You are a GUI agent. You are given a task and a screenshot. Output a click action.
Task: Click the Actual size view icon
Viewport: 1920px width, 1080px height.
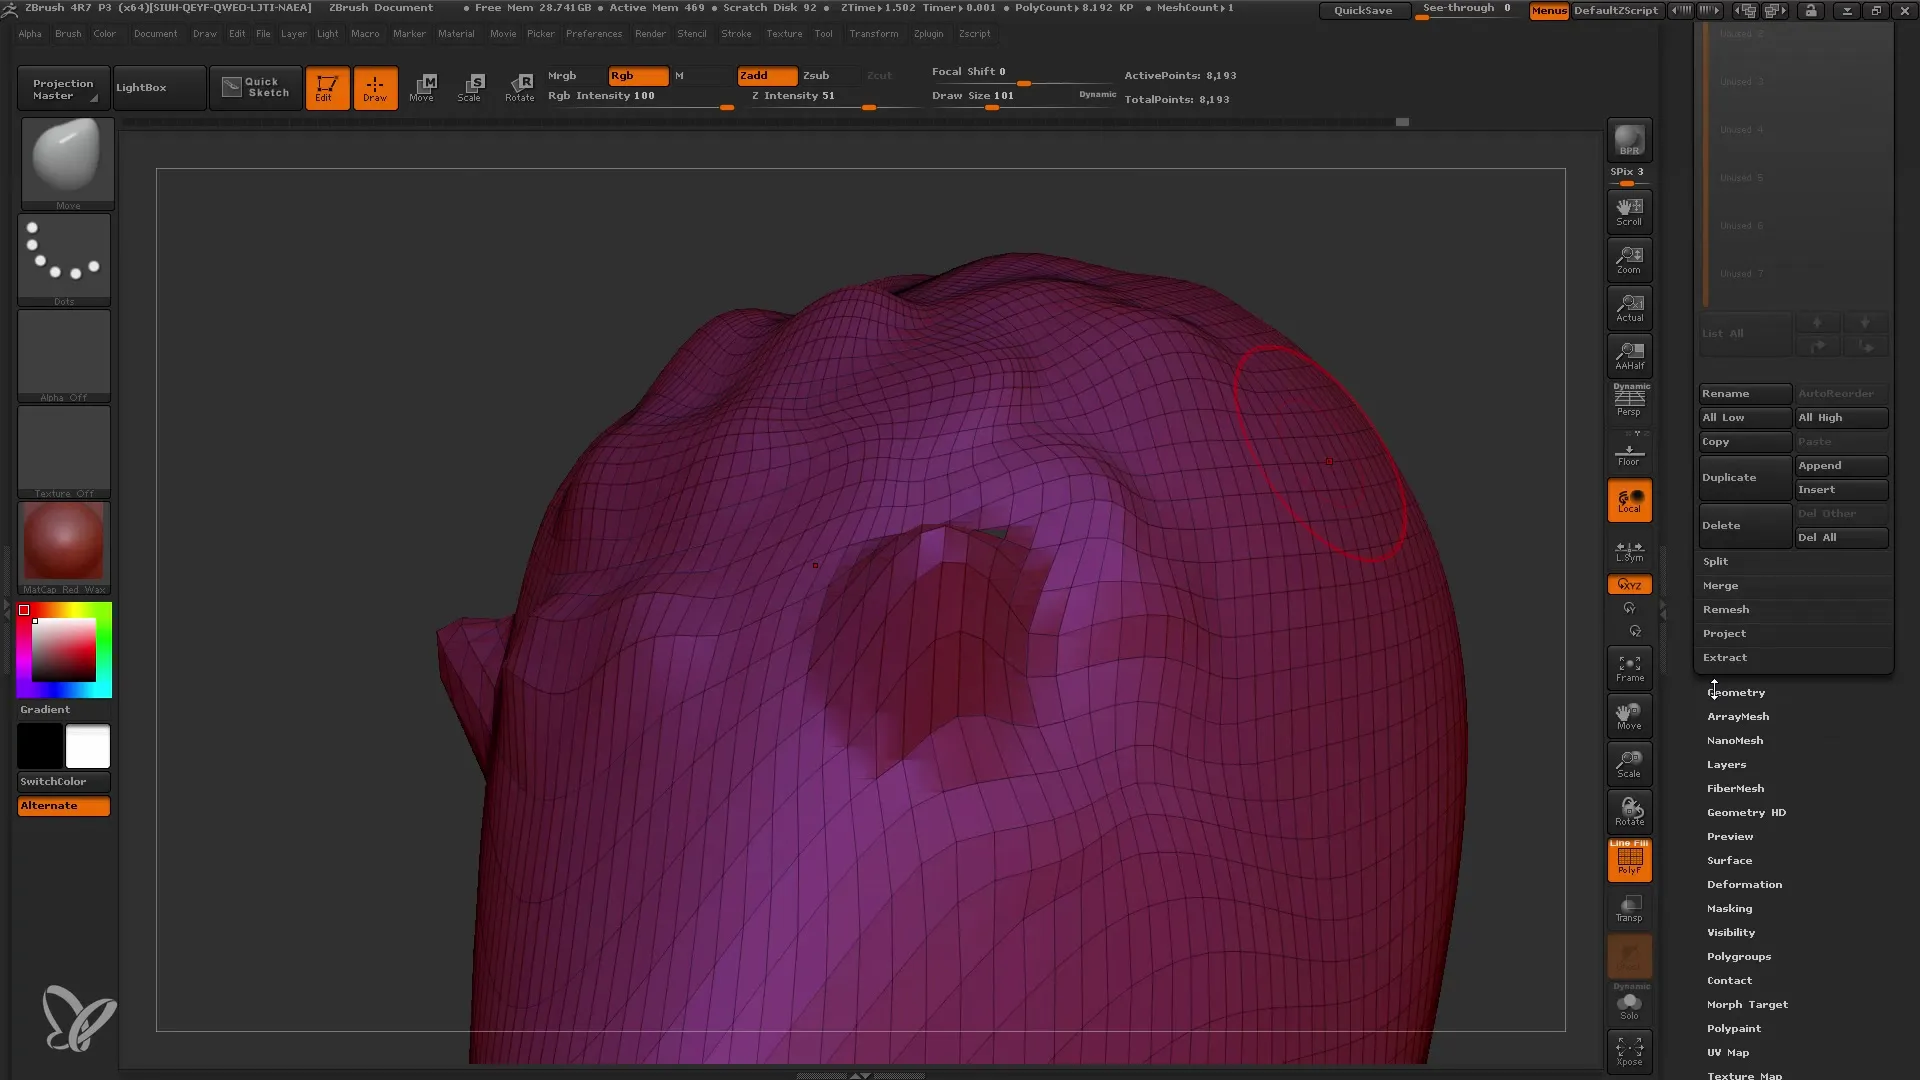1630,307
